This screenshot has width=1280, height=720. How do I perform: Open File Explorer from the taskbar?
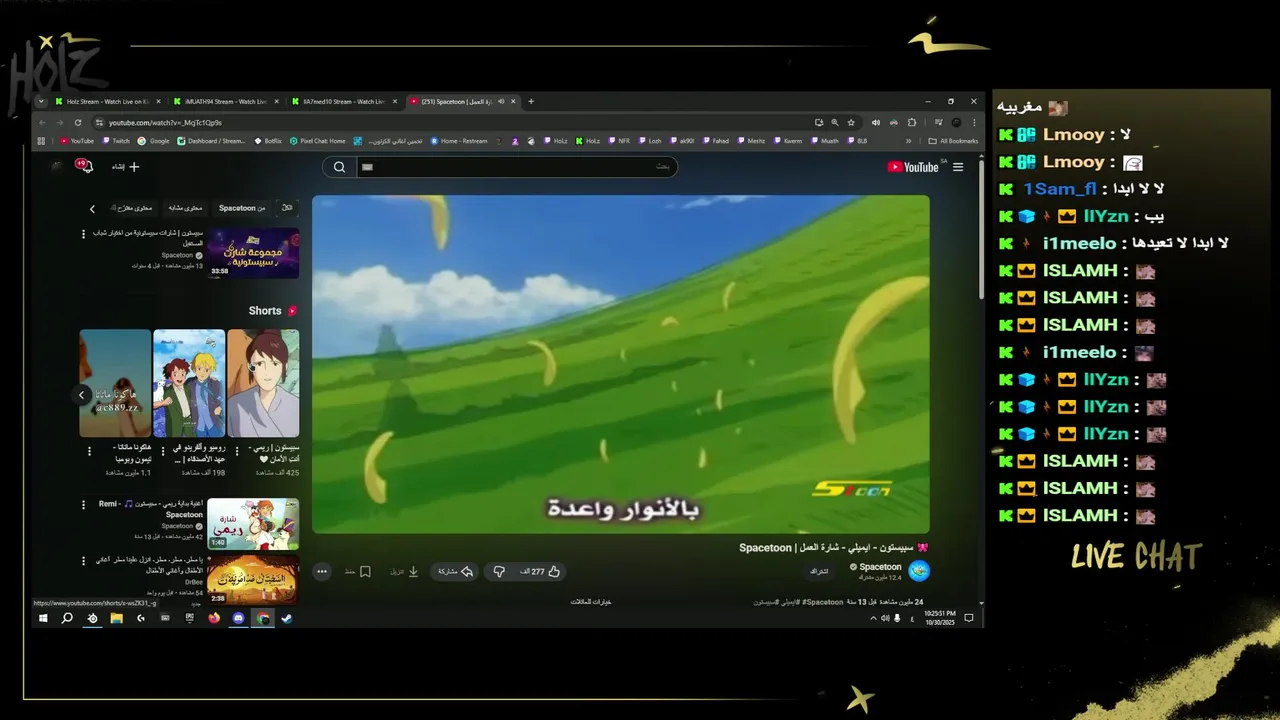pos(116,618)
